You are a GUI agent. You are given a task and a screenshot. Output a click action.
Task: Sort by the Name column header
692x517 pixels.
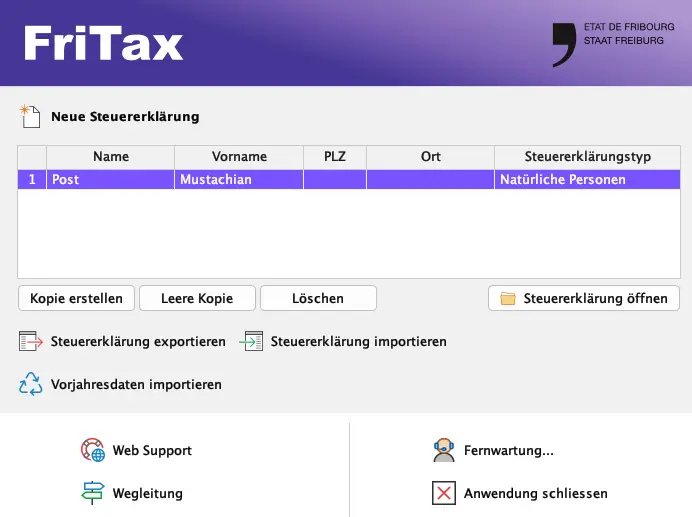[111, 157]
